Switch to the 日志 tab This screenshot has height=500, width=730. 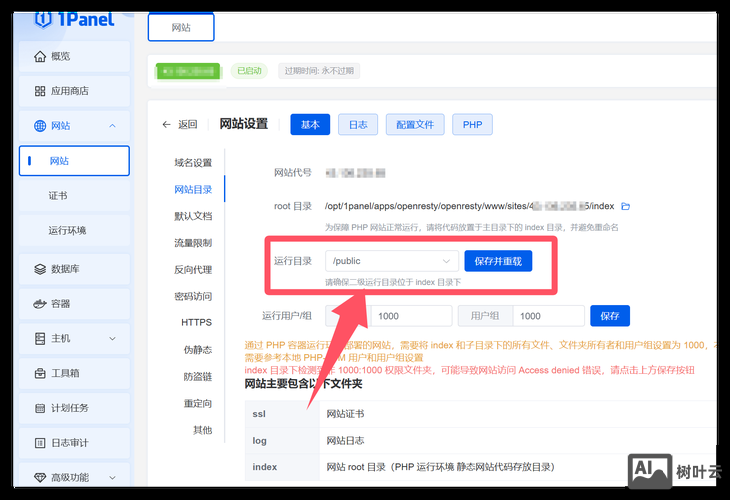coord(358,125)
